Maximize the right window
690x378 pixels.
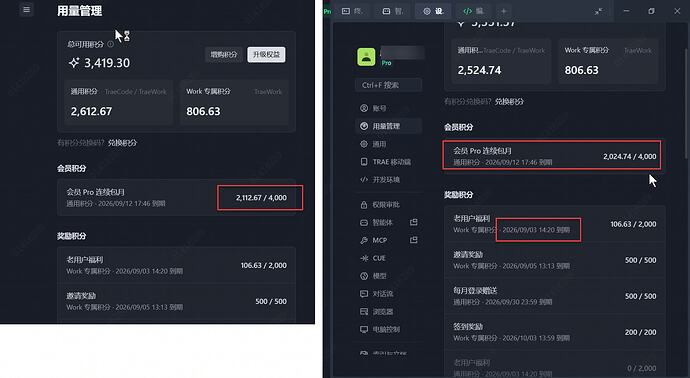(651, 11)
